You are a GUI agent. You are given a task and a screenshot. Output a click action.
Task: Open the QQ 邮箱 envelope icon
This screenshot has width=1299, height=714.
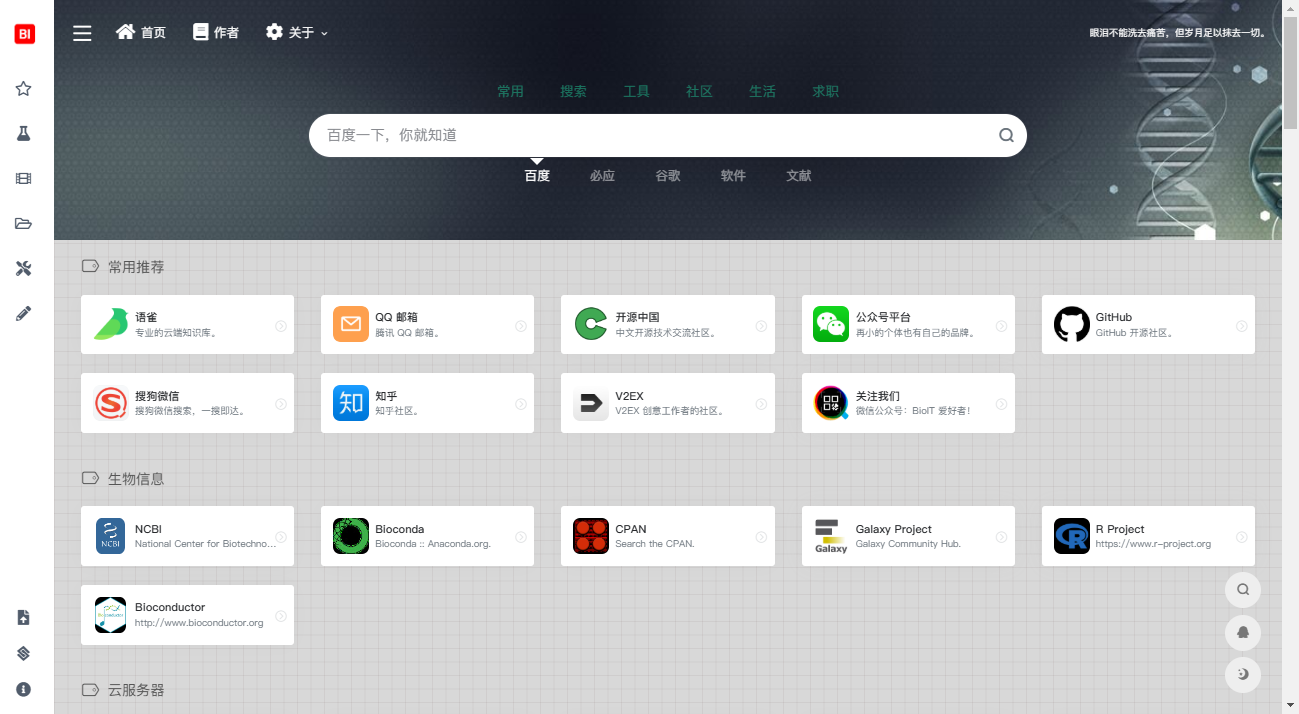(351, 324)
